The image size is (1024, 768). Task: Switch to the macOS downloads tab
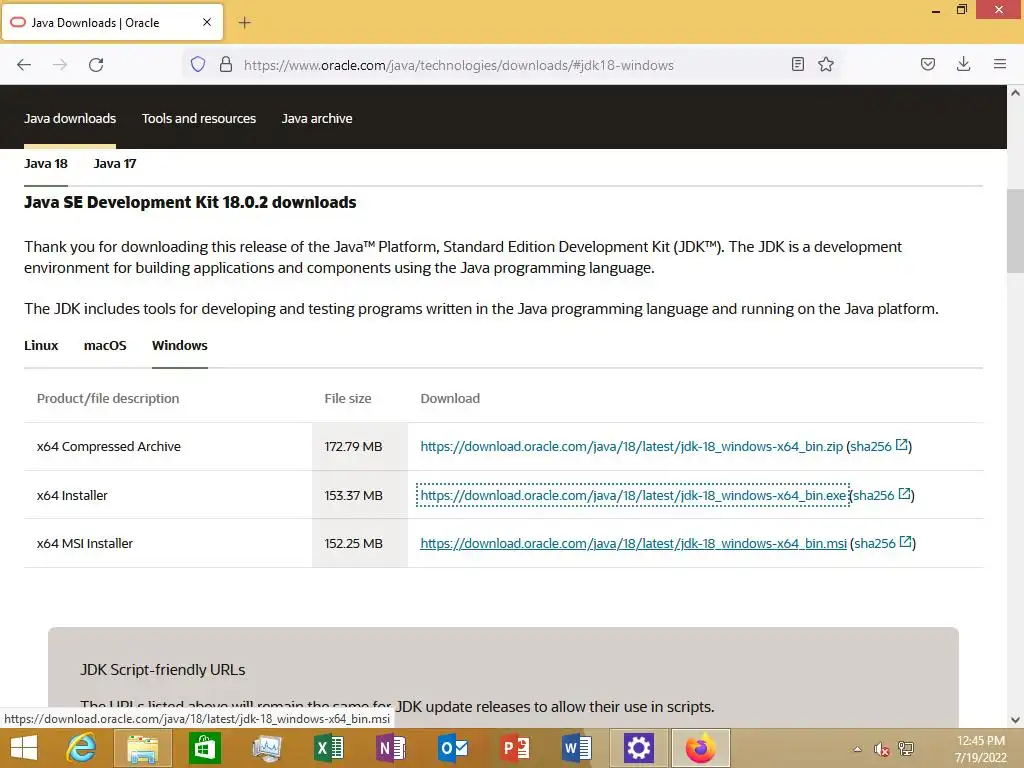click(x=105, y=345)
